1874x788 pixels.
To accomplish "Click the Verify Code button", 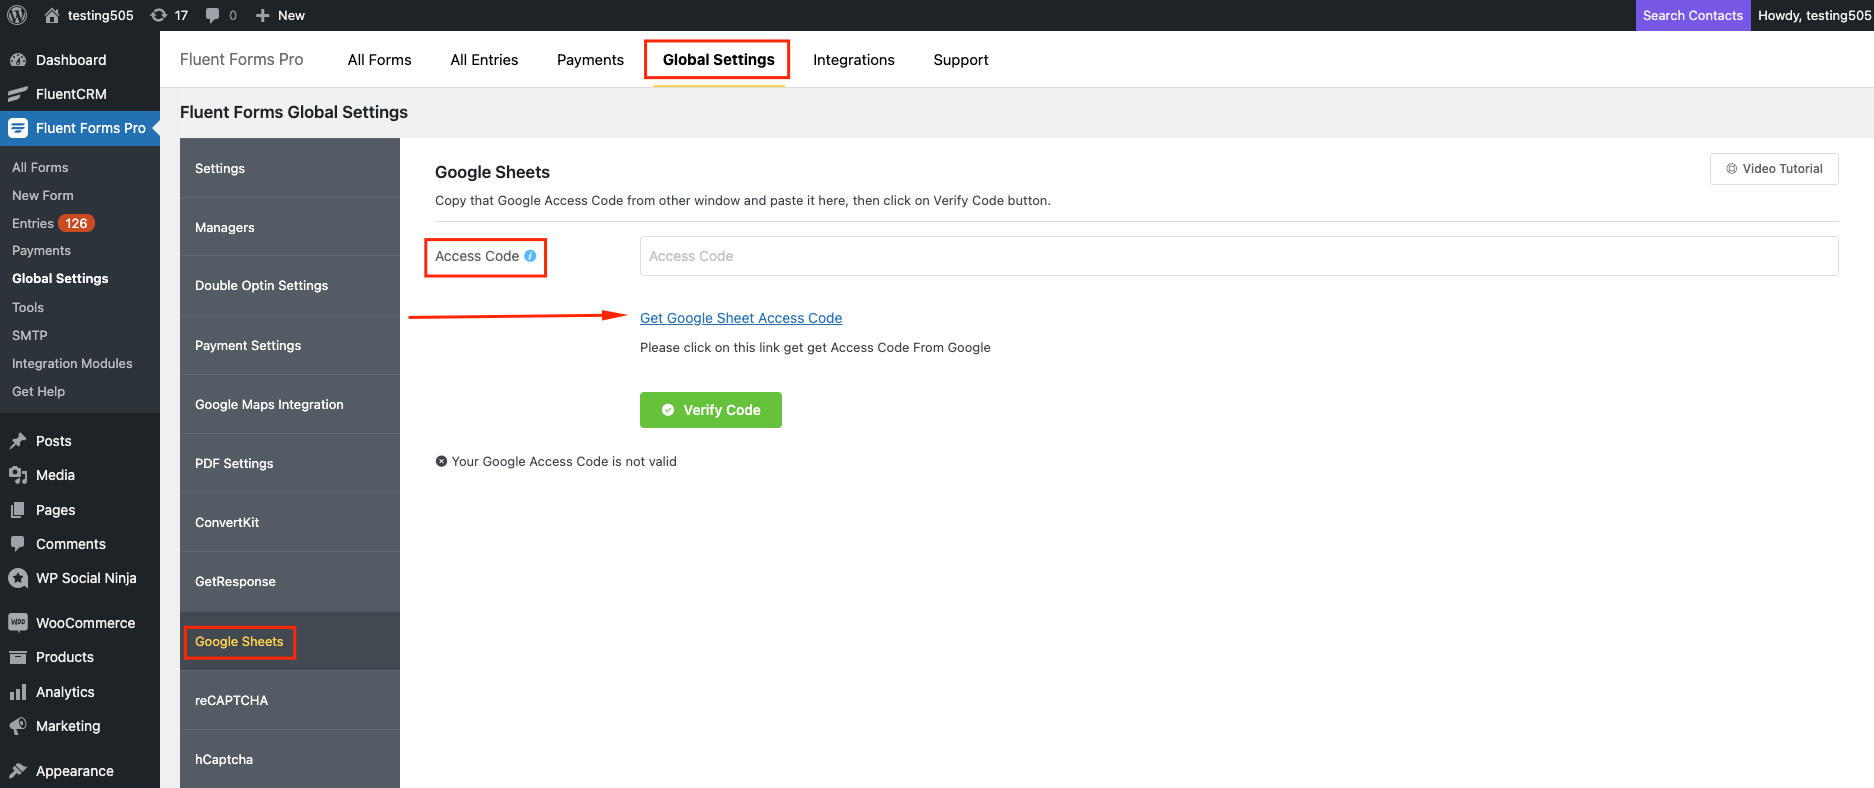I will pos(711,410).
